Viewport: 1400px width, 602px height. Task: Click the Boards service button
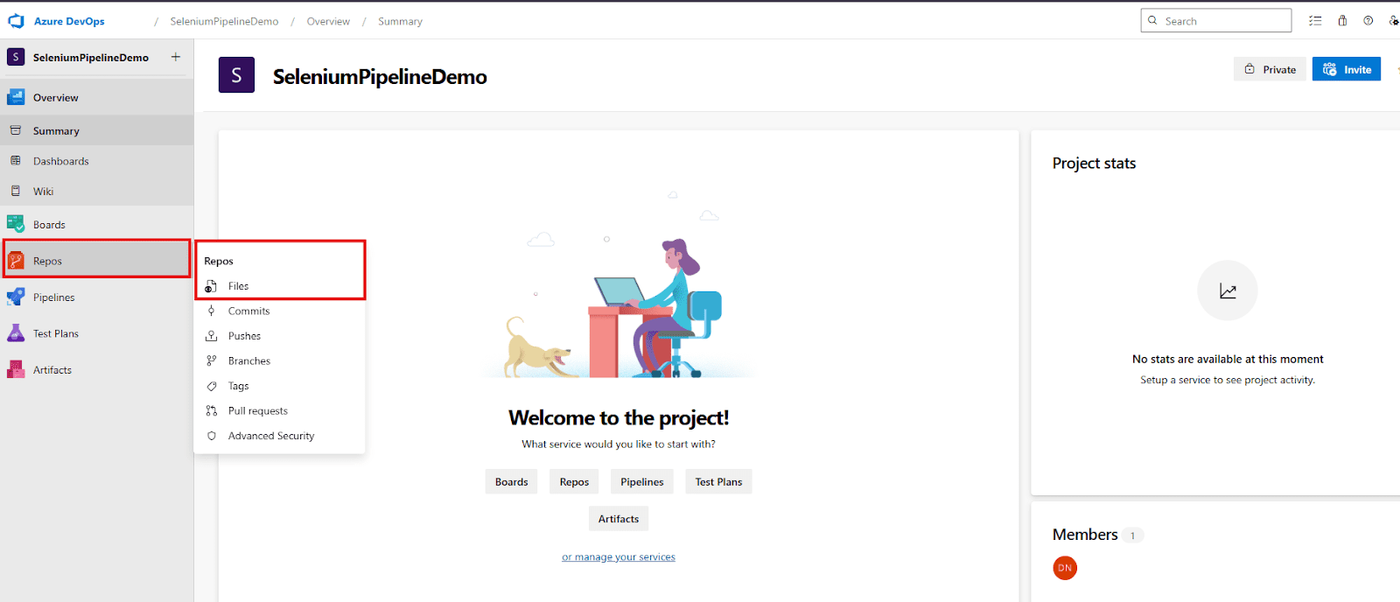tap(511, 482)
